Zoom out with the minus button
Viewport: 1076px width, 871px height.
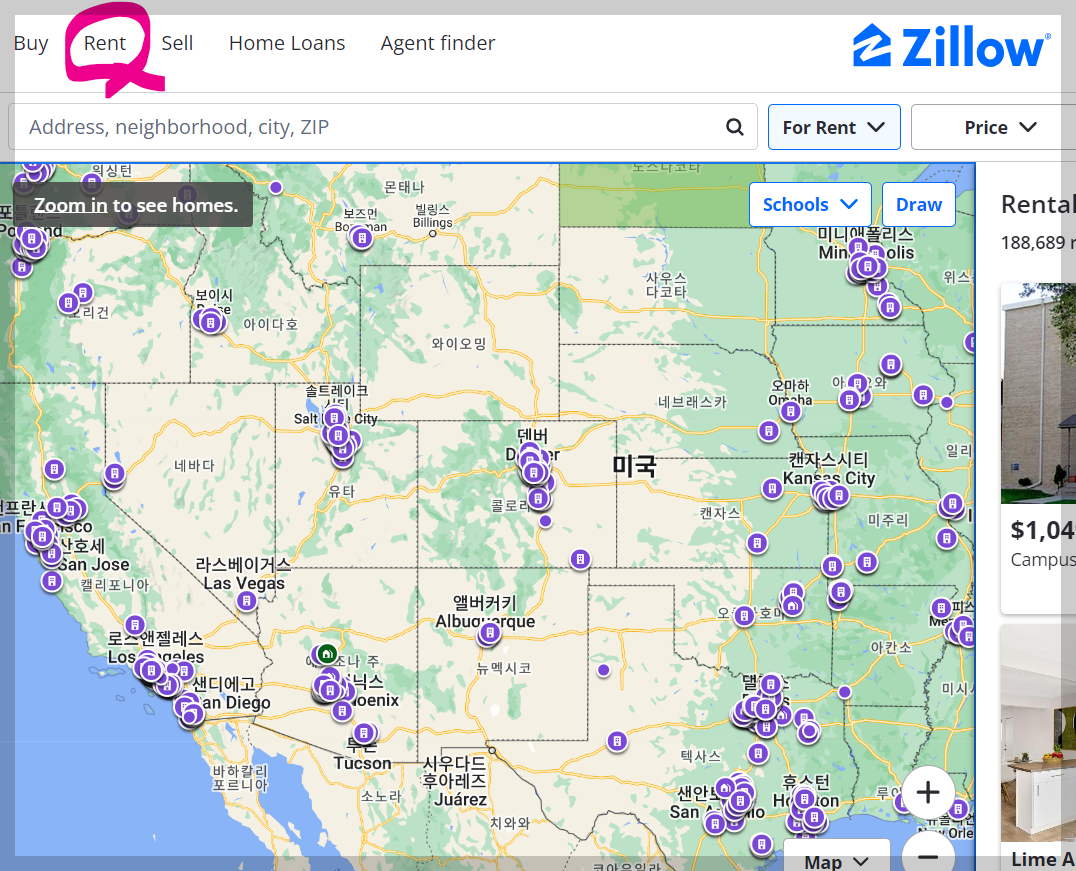pyautogui.click(x=928, y=855)
